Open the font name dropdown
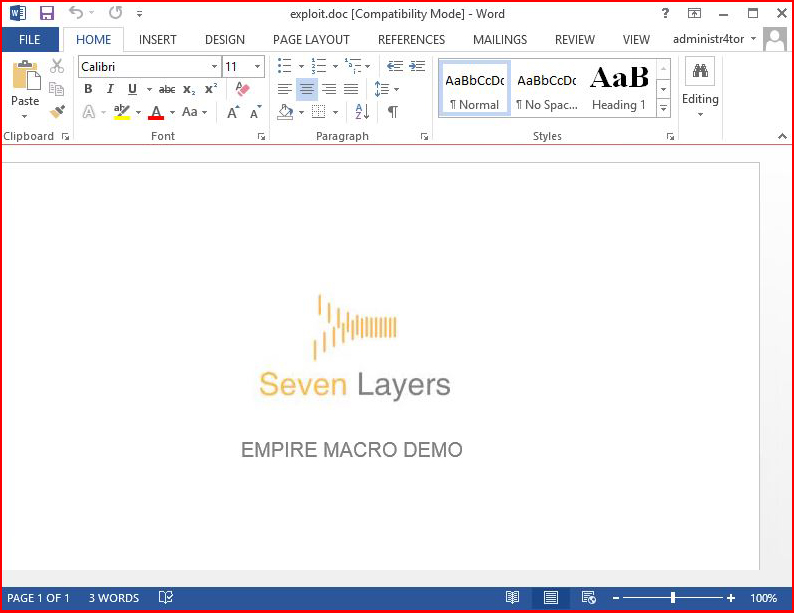 pyautogui.click(x=214, y=67)
